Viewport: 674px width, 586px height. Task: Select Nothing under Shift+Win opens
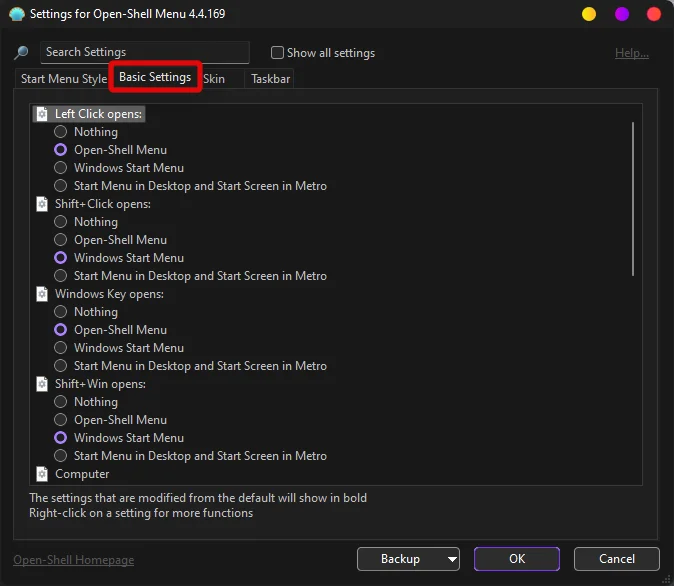[x=61, y=402]
